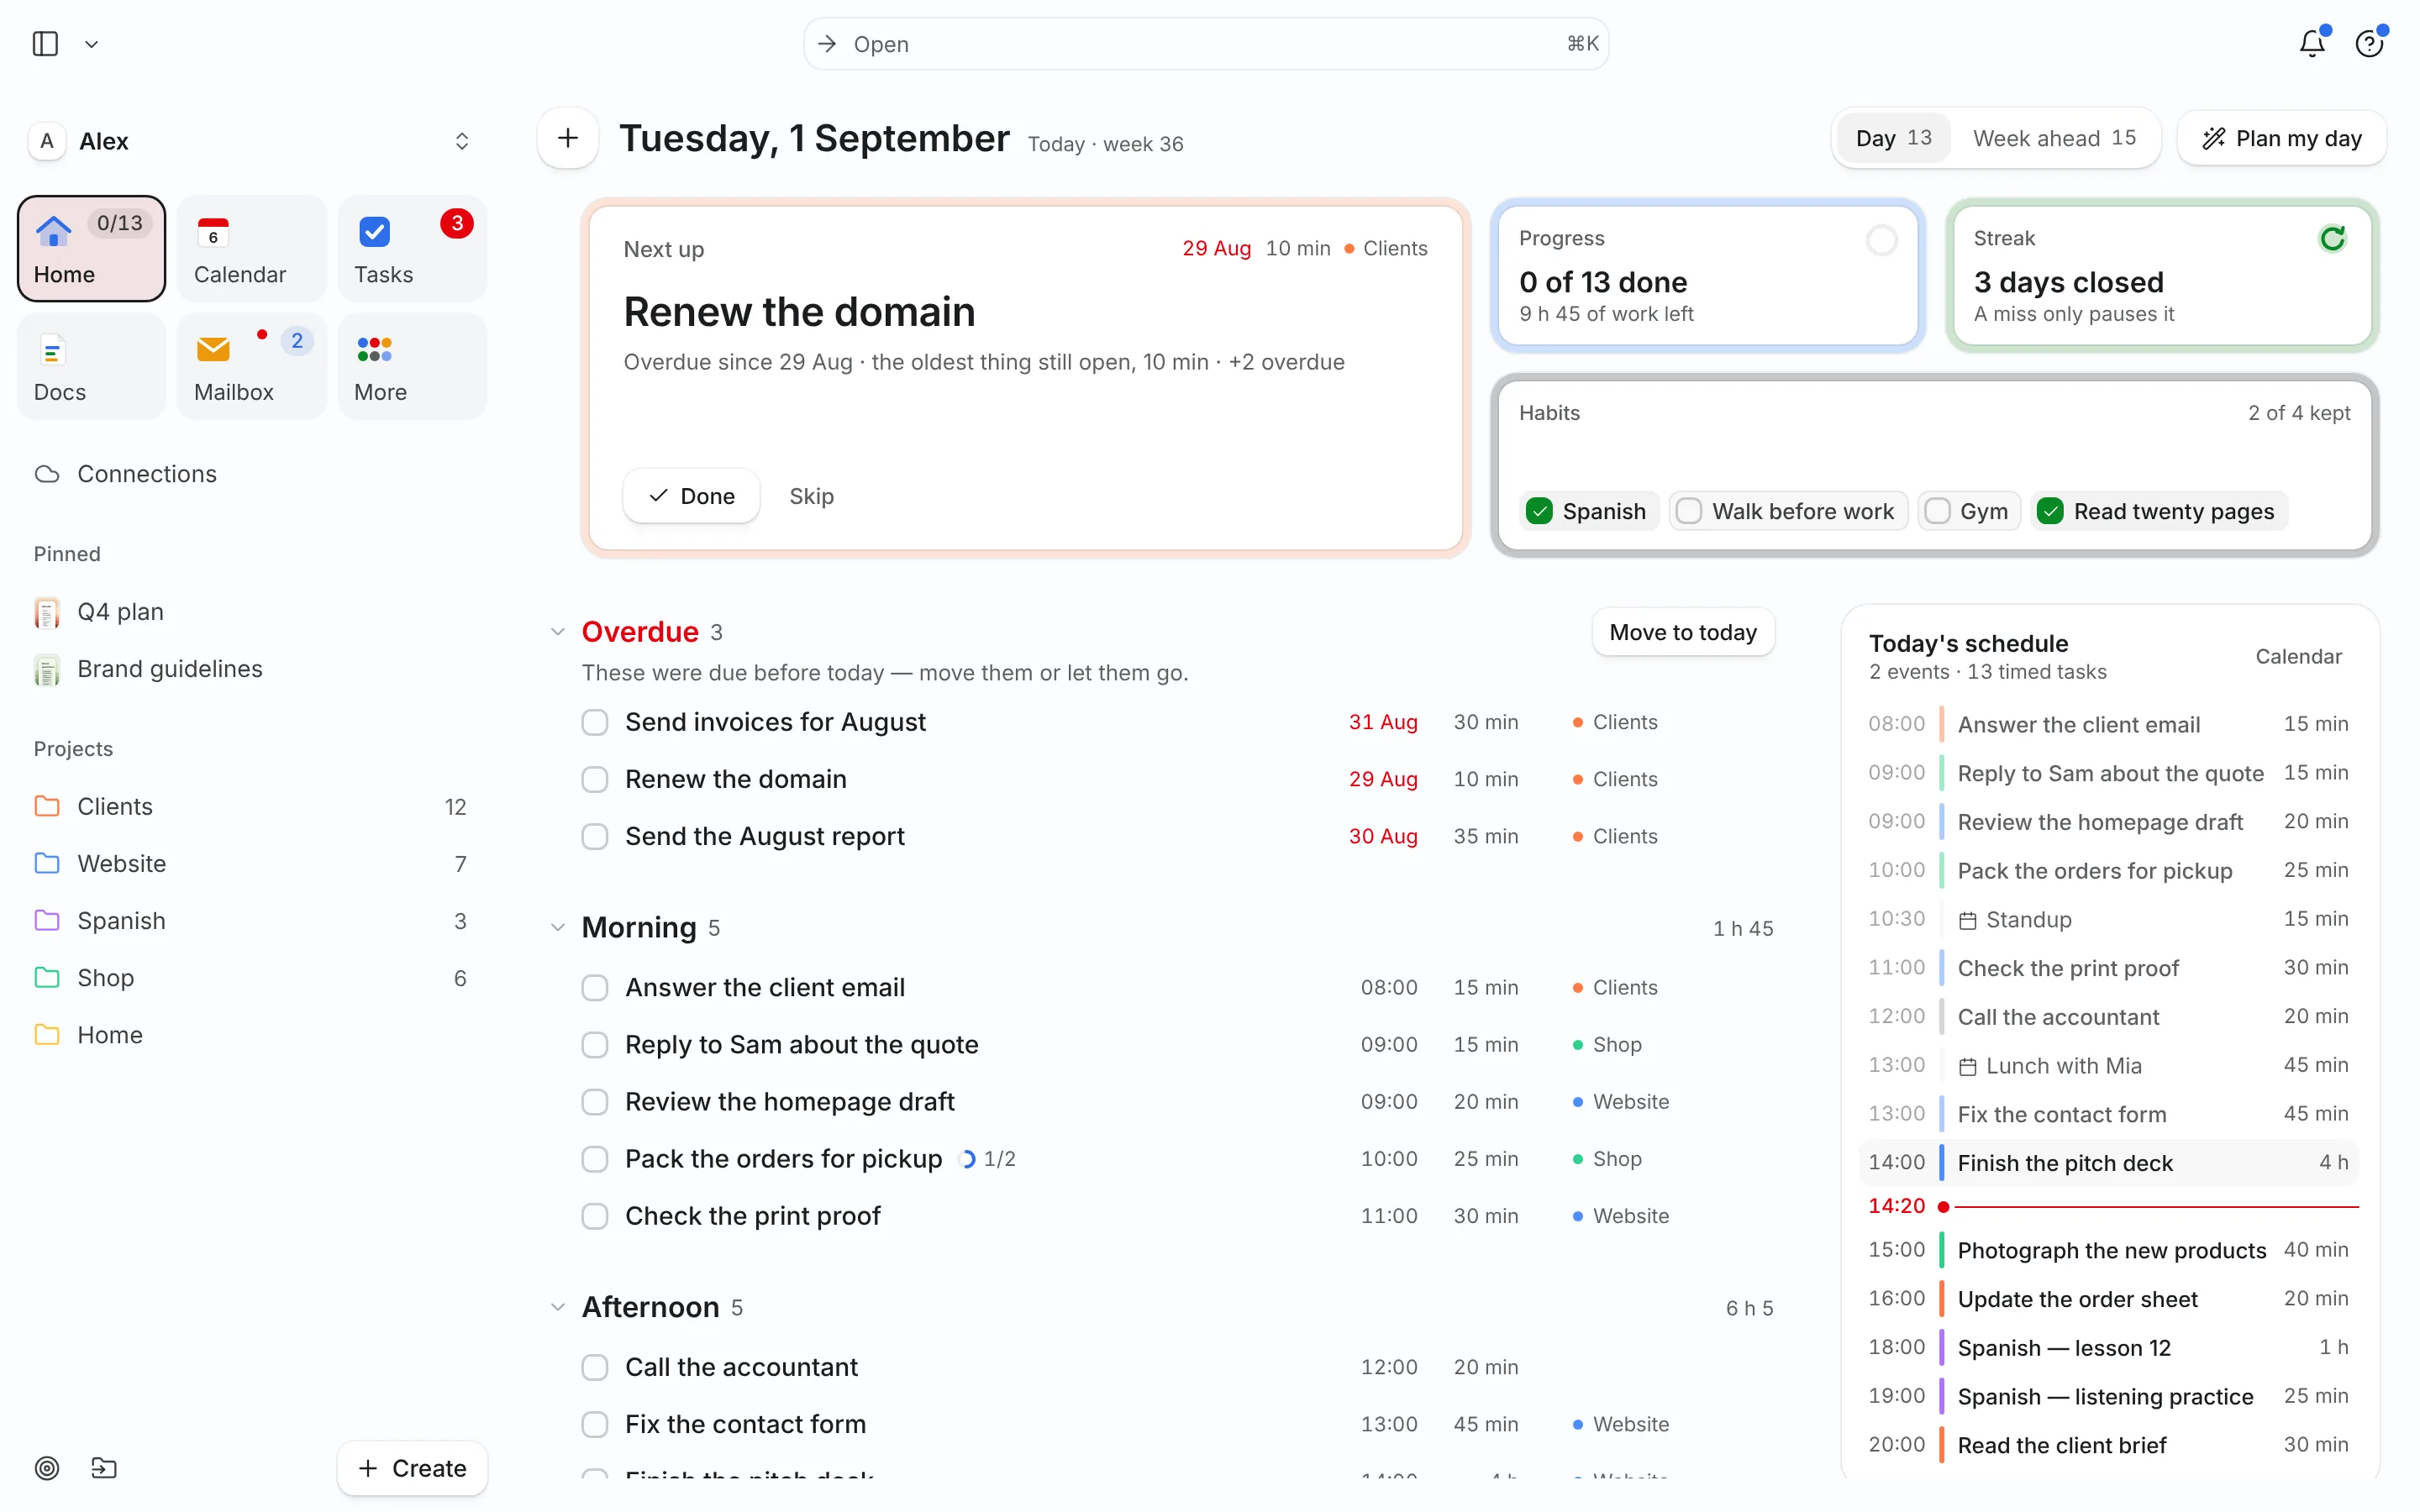Open the Alex workspace switcher
This screenshot has width=2420, height=1512.
pos(251,141)
